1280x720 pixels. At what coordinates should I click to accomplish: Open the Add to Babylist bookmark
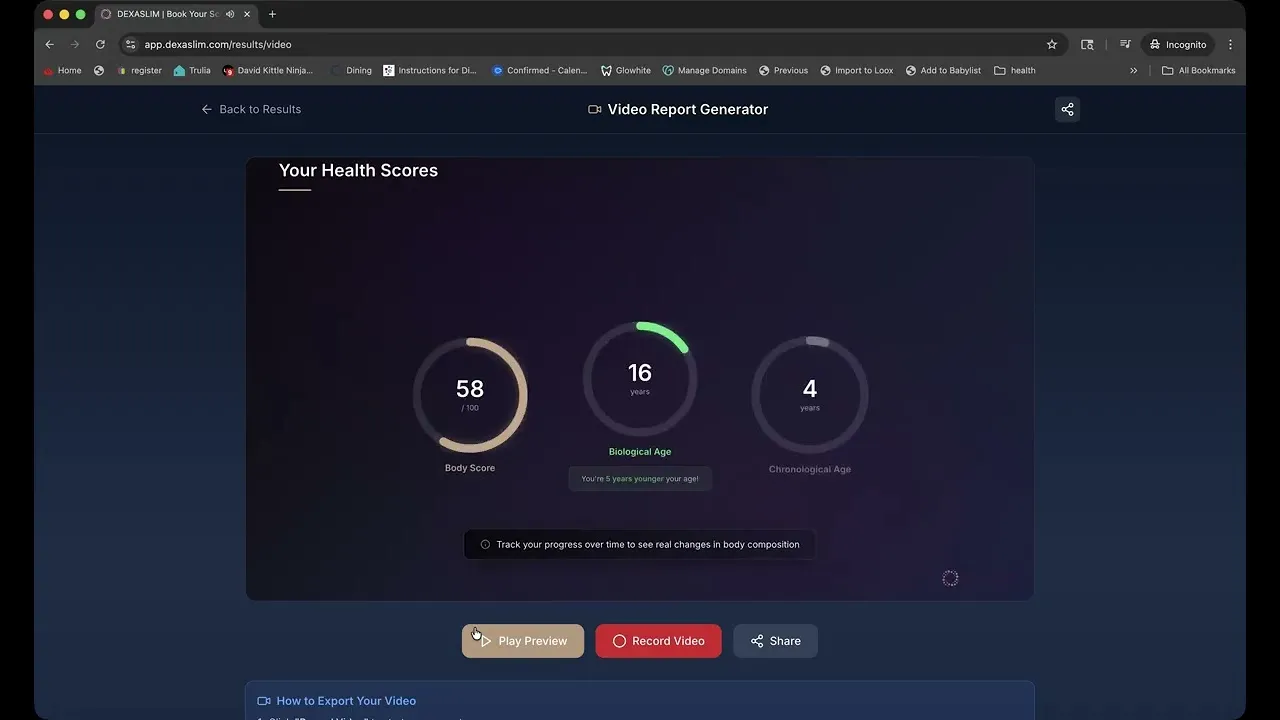point(943,71)
